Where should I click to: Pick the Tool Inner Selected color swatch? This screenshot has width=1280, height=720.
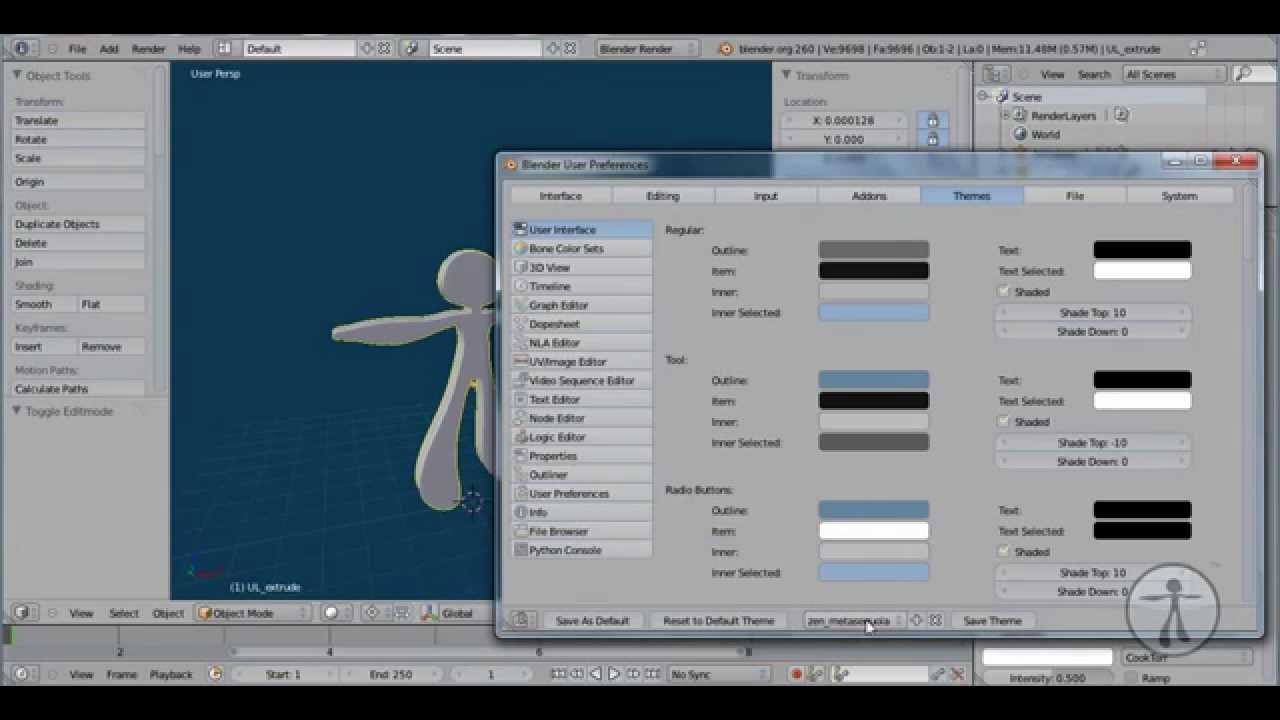[x=874, y=442]
